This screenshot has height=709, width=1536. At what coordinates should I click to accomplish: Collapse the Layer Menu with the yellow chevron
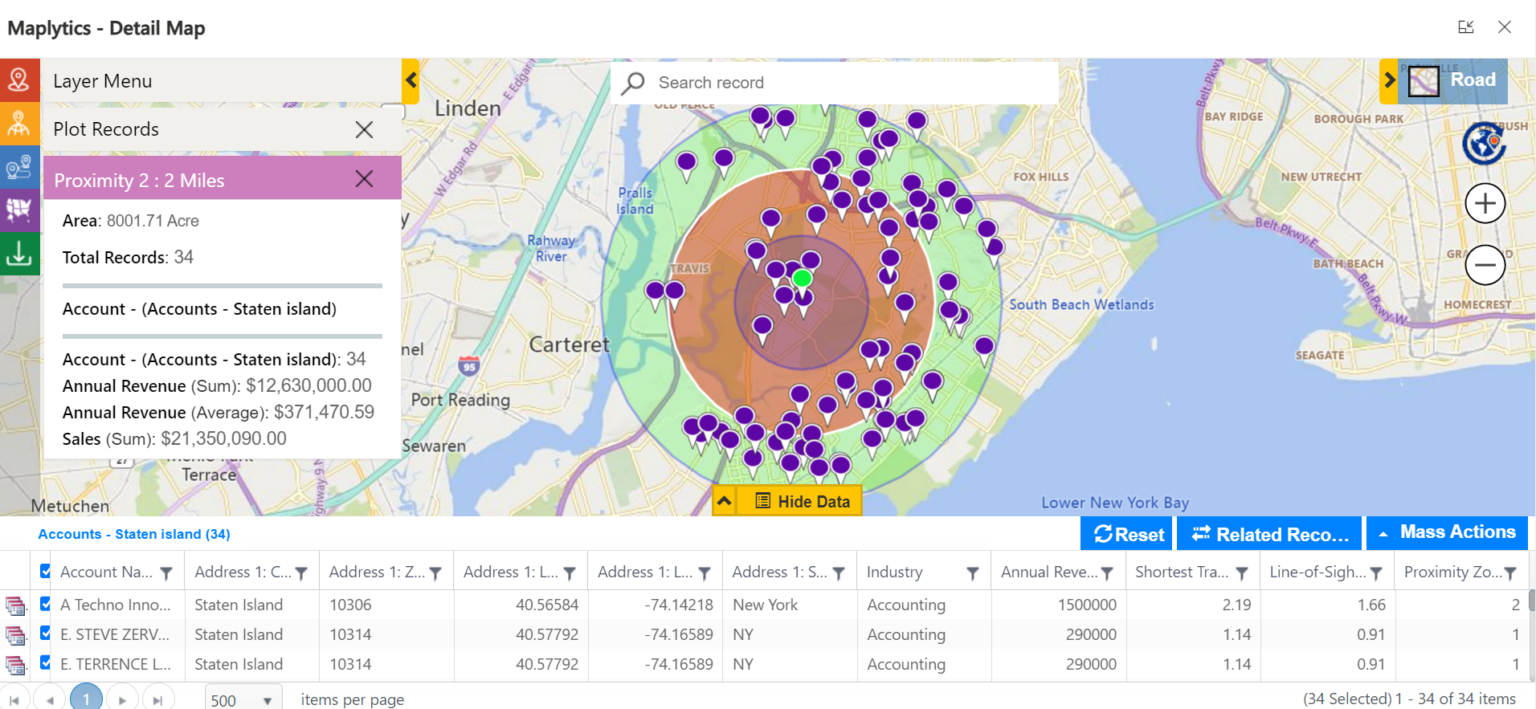409,81
